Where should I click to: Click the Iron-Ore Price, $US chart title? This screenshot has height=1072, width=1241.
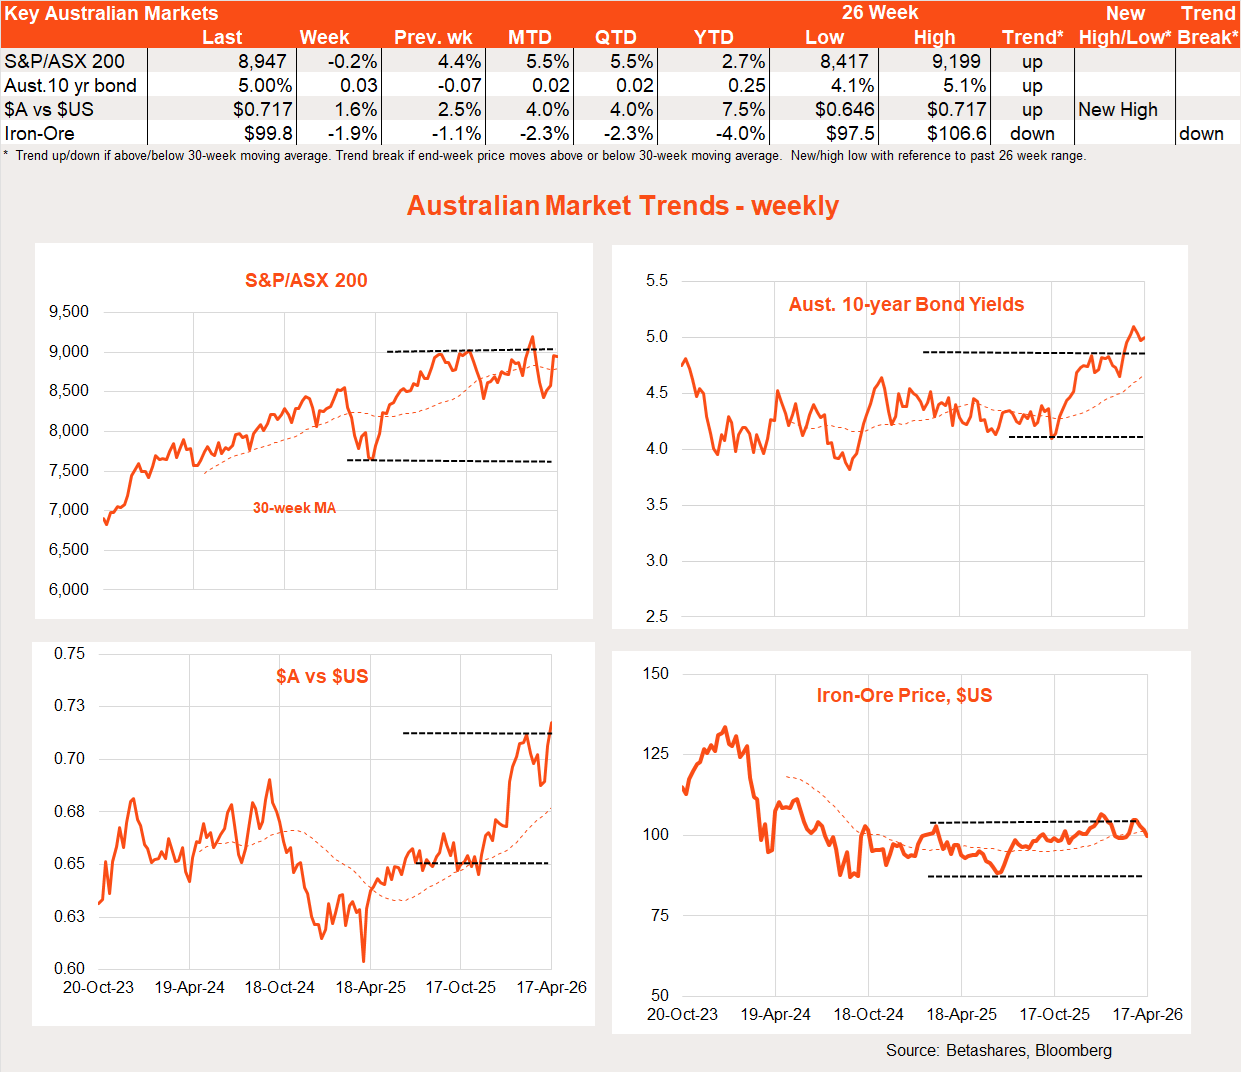point(904,696)
